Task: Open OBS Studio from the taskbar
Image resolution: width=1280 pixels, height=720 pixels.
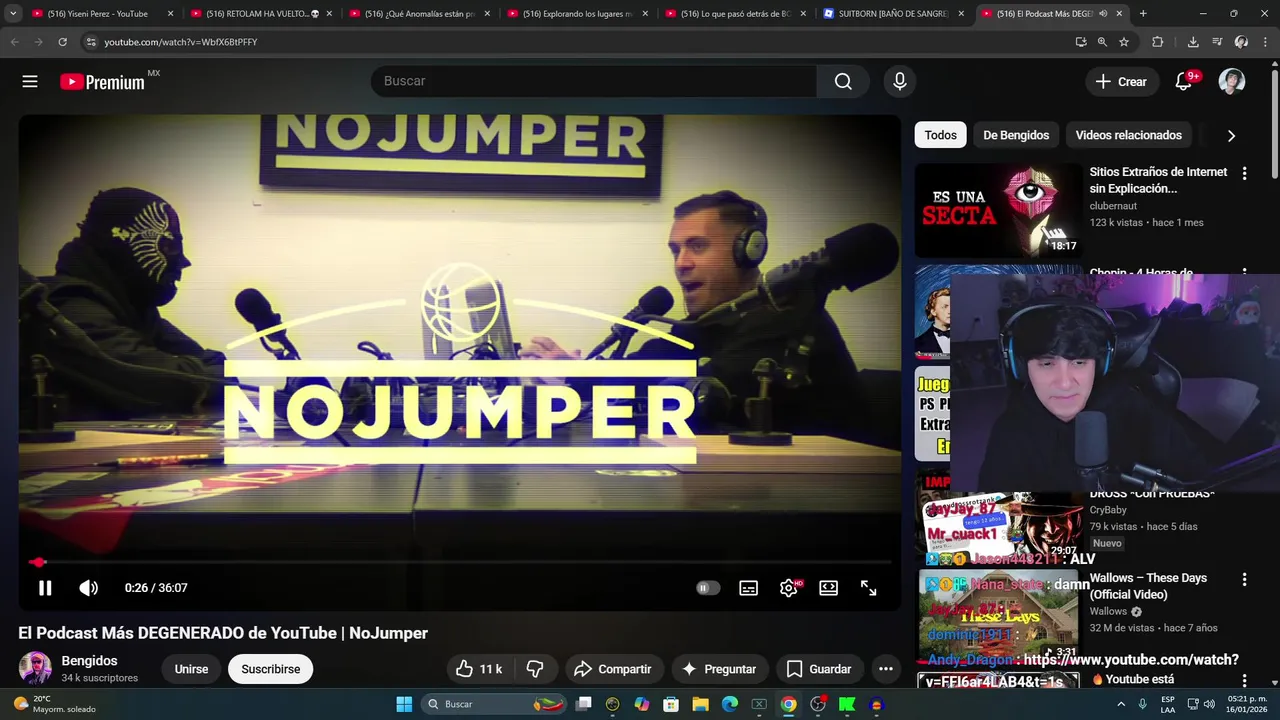Action: (x=817, y=704)
